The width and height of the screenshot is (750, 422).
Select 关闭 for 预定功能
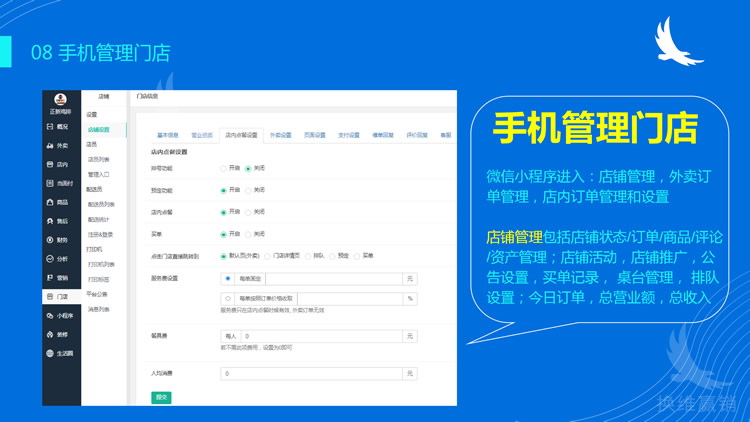(x=248, y=190)
